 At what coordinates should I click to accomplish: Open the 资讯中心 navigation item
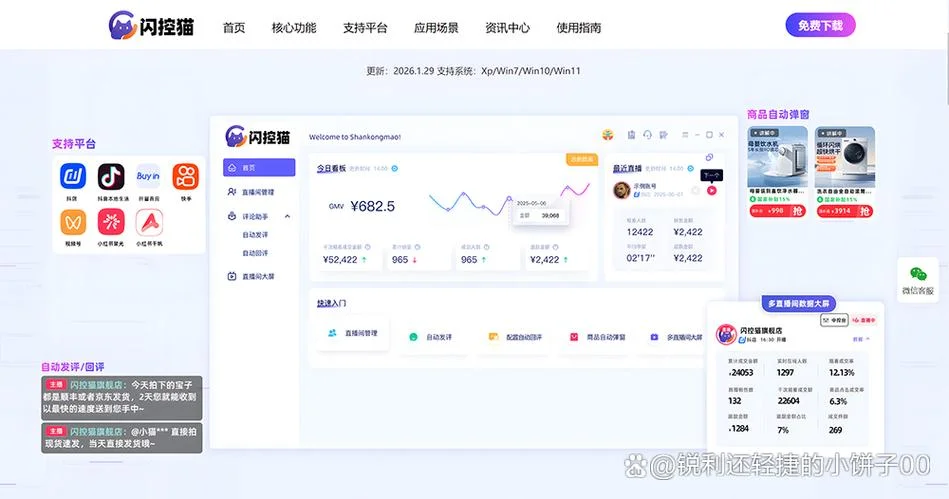[507, 28]
